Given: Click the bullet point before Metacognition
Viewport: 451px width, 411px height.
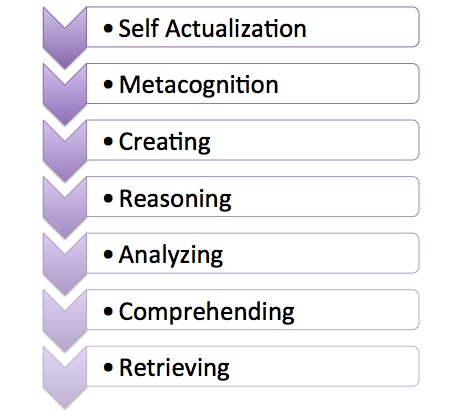Looking at the screenshot, I should click(108, 85).
